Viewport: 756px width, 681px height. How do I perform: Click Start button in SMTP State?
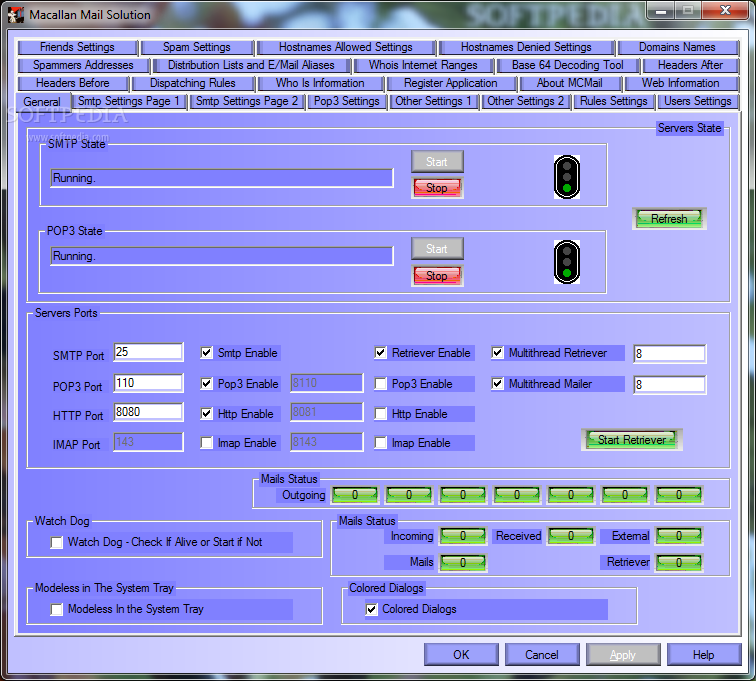(x=437, y=162)
